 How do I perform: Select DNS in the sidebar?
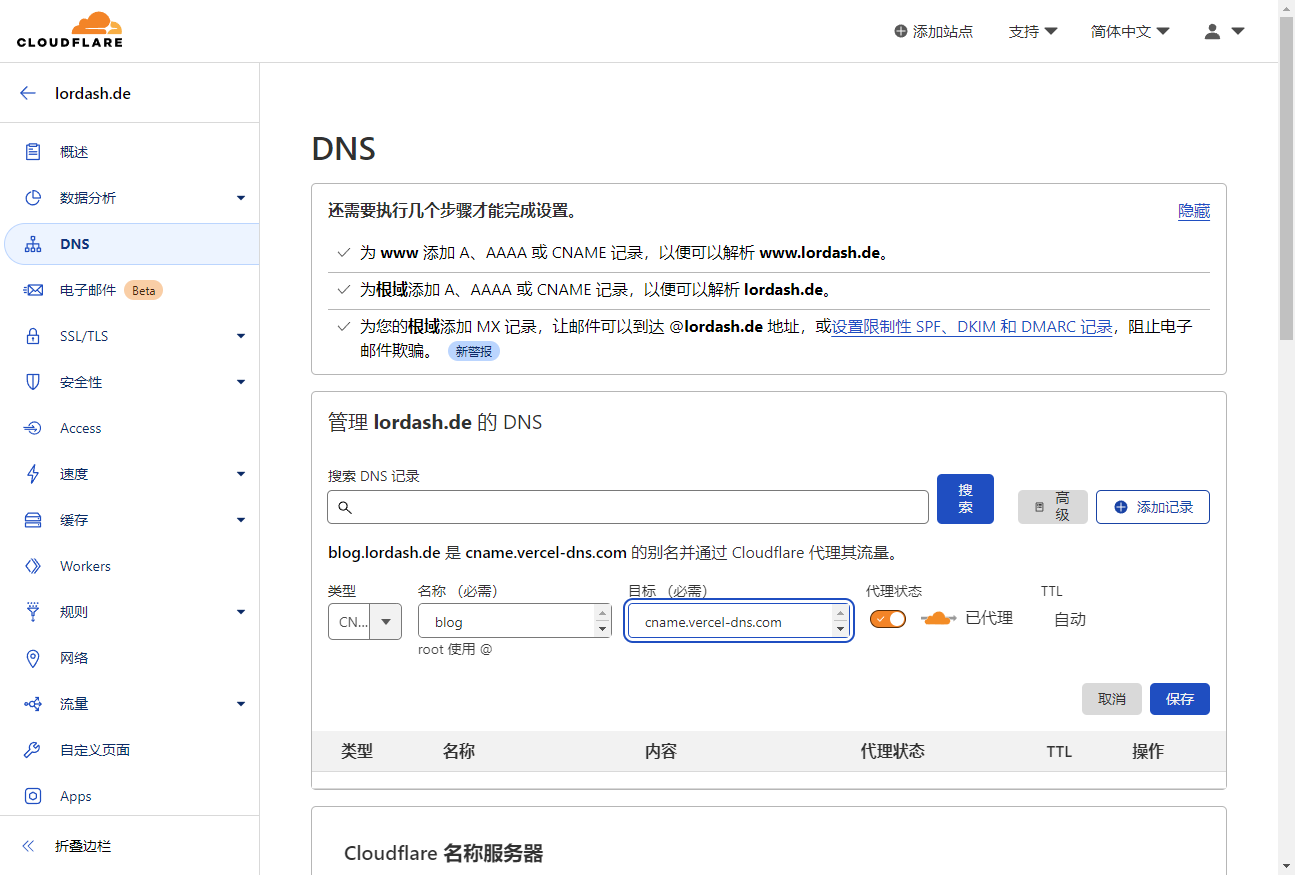132,244
